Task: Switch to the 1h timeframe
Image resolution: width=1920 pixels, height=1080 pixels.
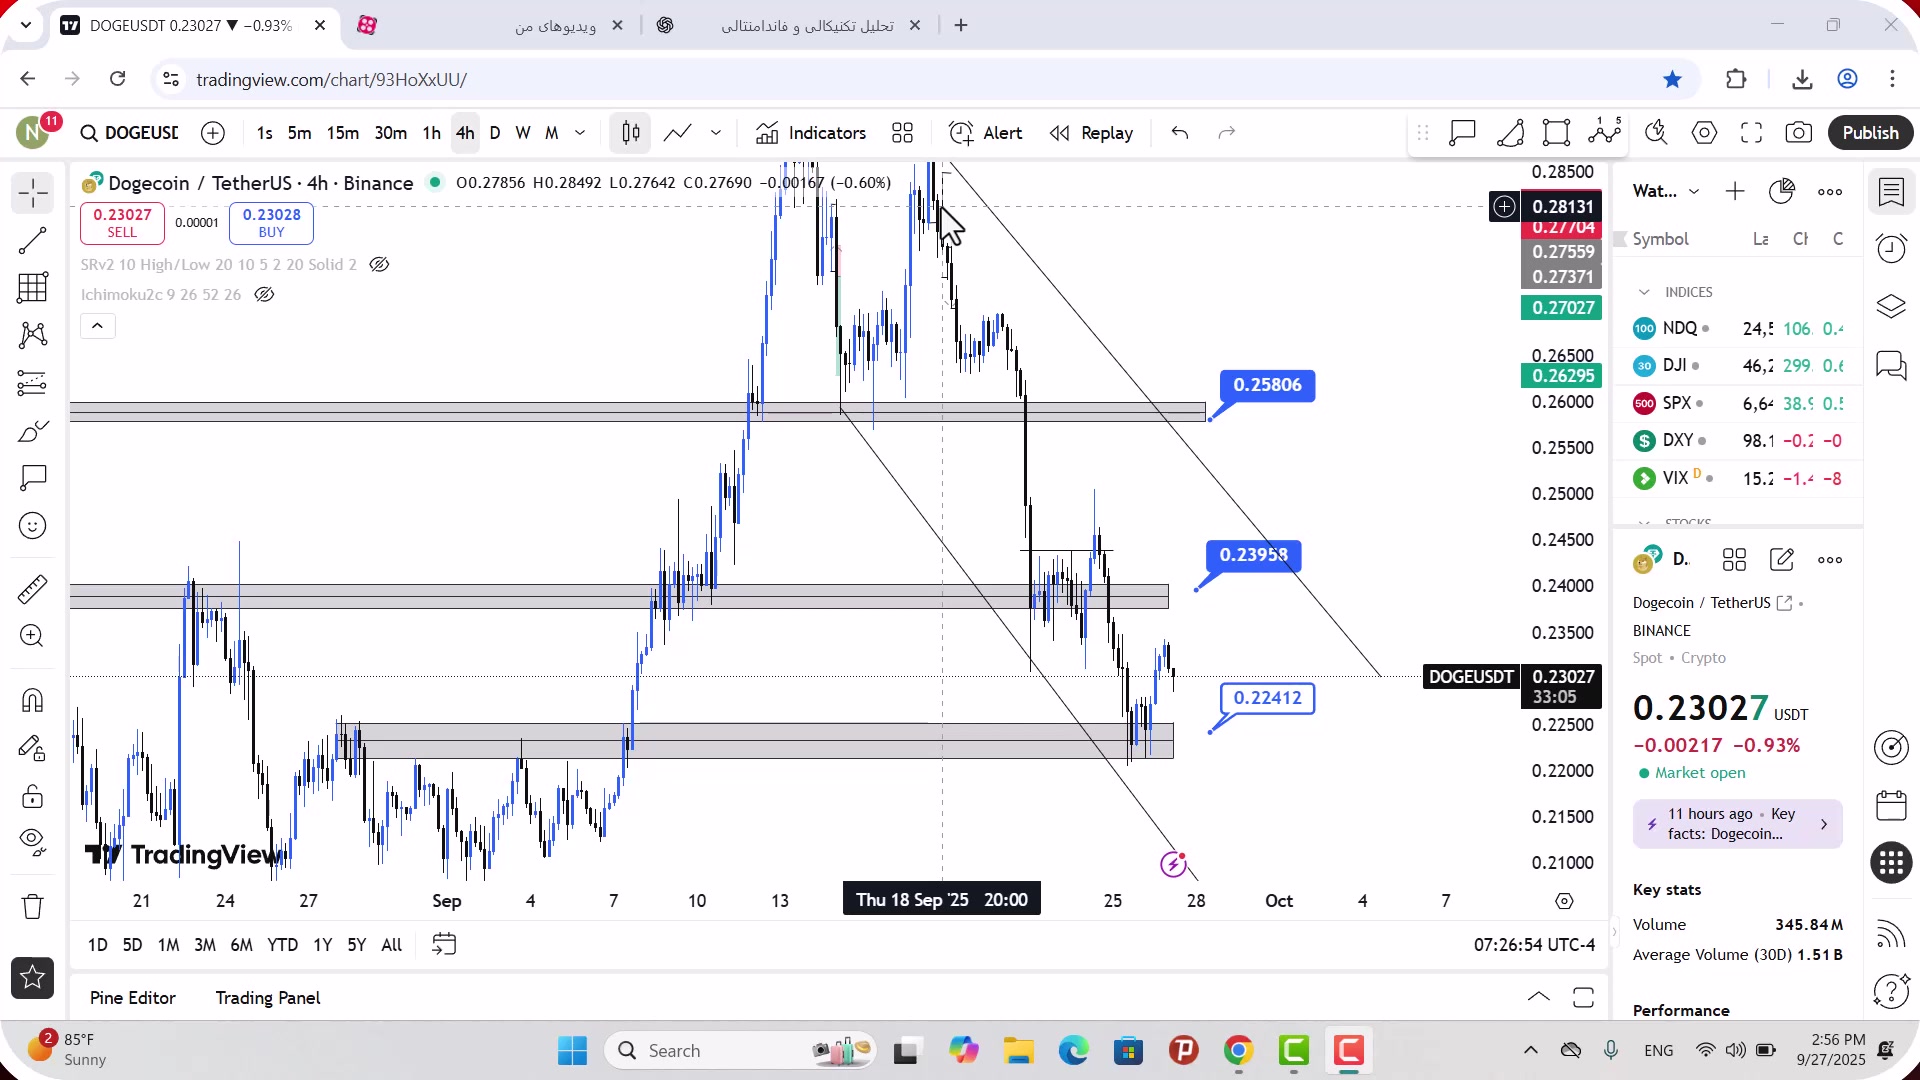Action: point(431,133)
